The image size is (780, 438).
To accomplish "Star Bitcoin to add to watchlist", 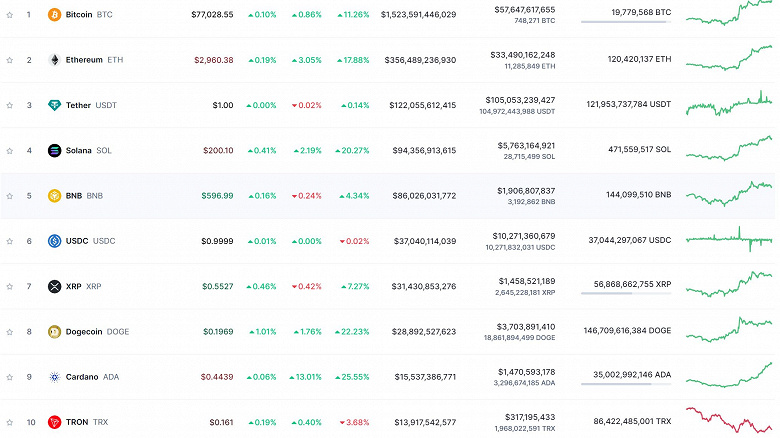I will [x=9, y=15].
